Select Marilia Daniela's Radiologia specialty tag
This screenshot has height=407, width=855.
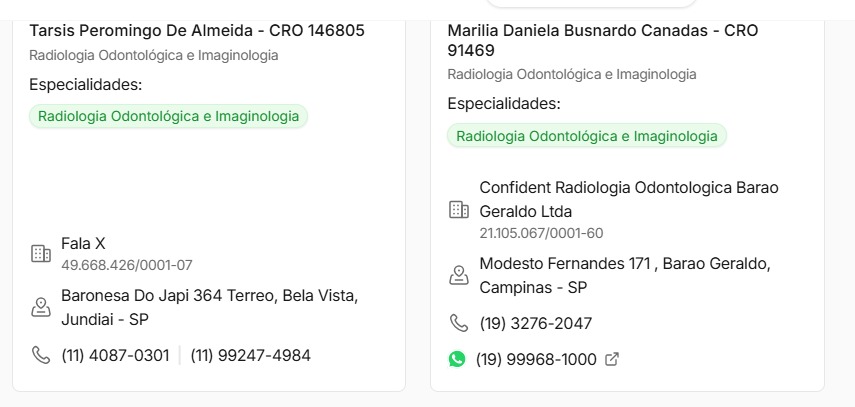tap(587, 135)
